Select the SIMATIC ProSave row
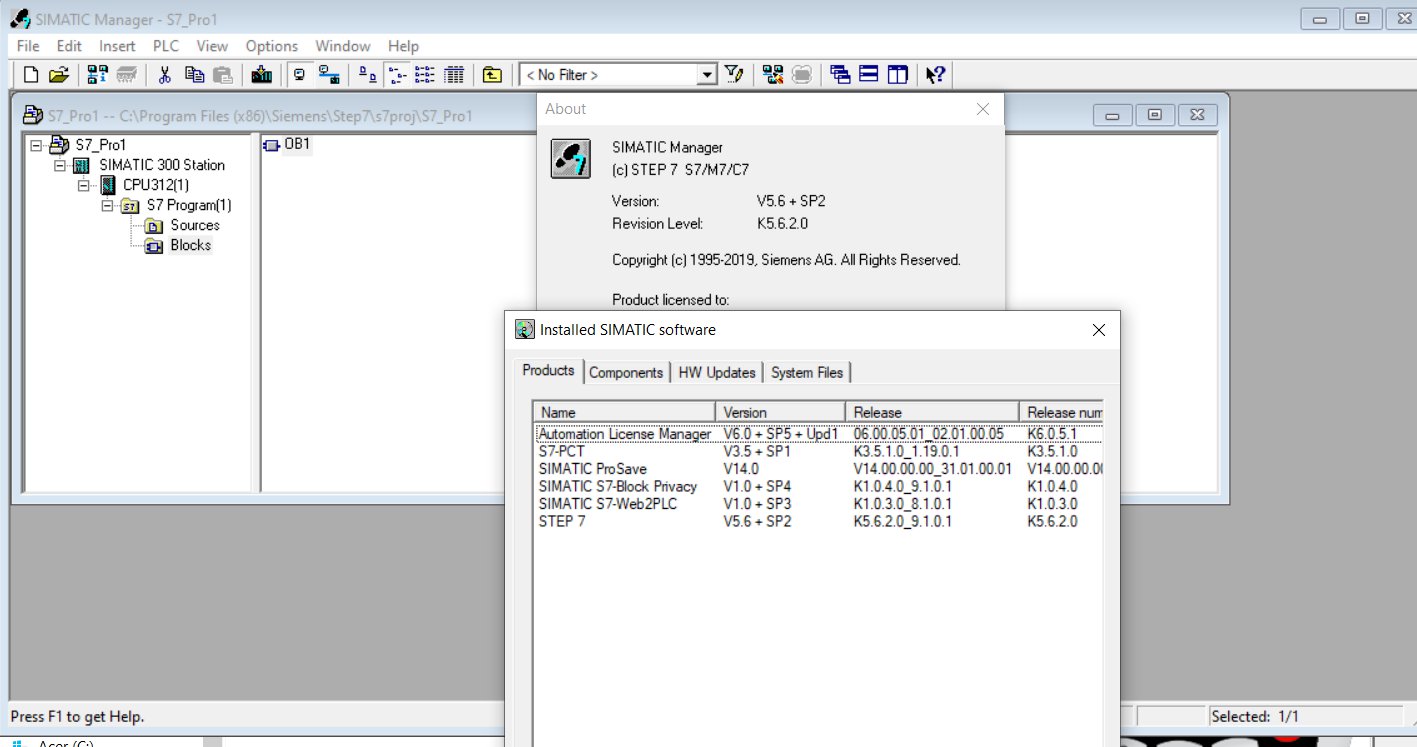Image resolution: width=1417 pixels, height=747 pixels. pyautogui.click(x=819, y=468)
